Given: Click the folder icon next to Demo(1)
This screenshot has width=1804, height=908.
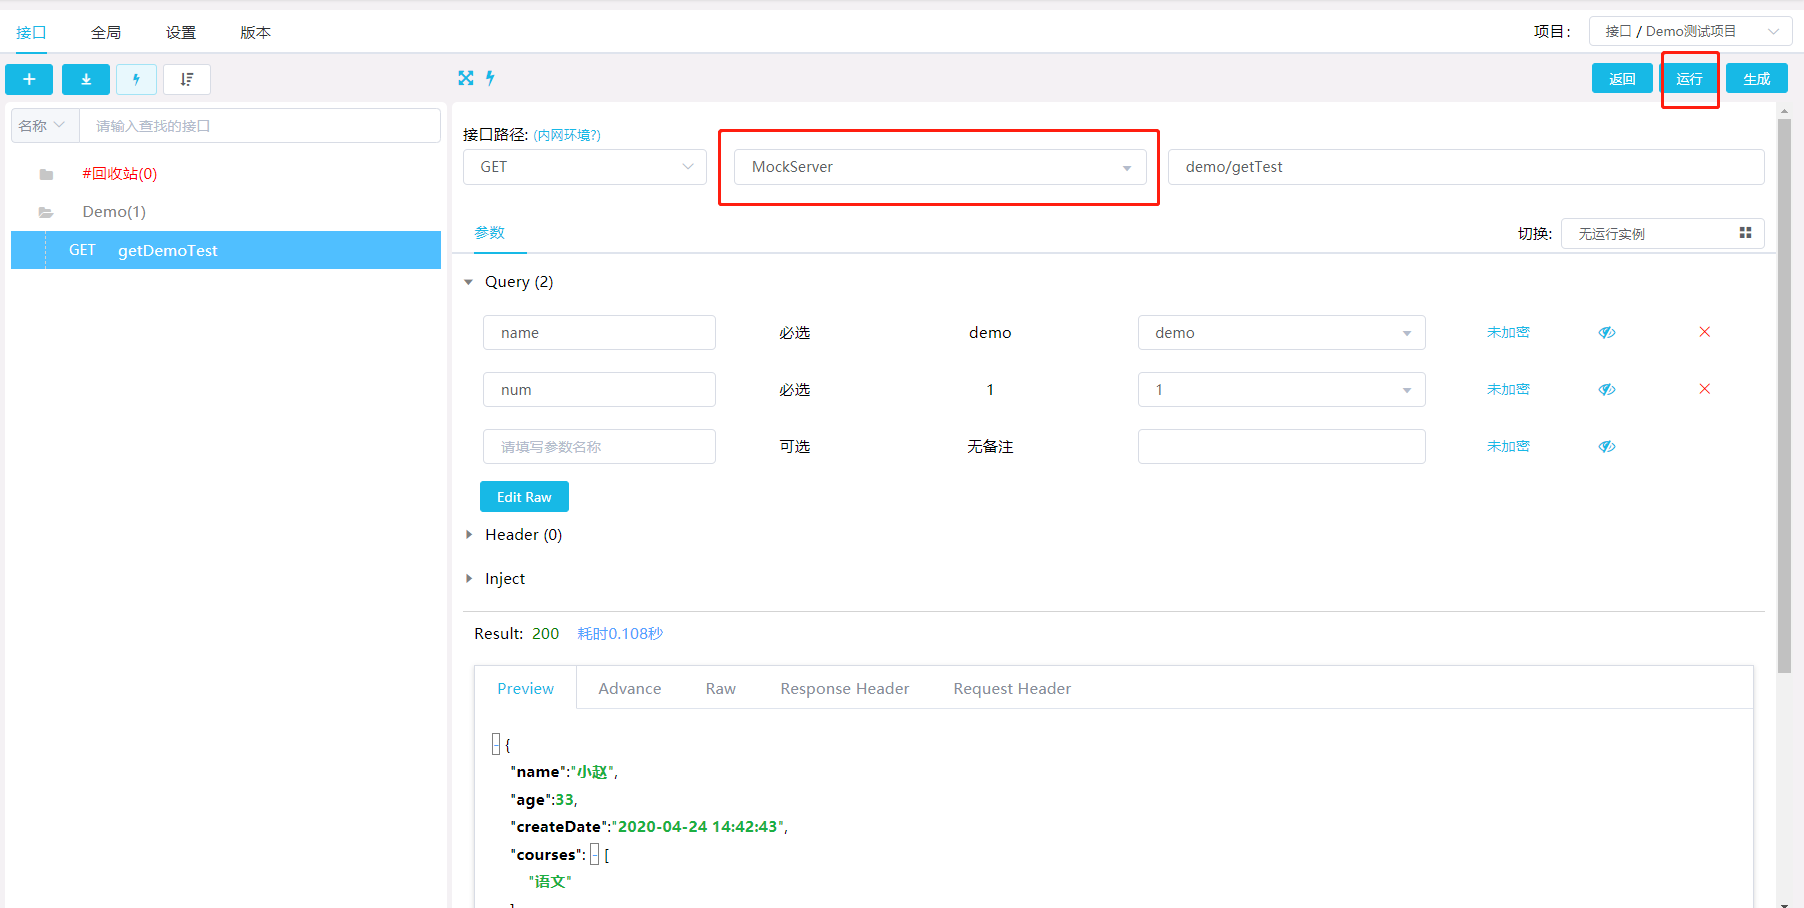Looking at the screenshot, I should (x=47, y=211).
